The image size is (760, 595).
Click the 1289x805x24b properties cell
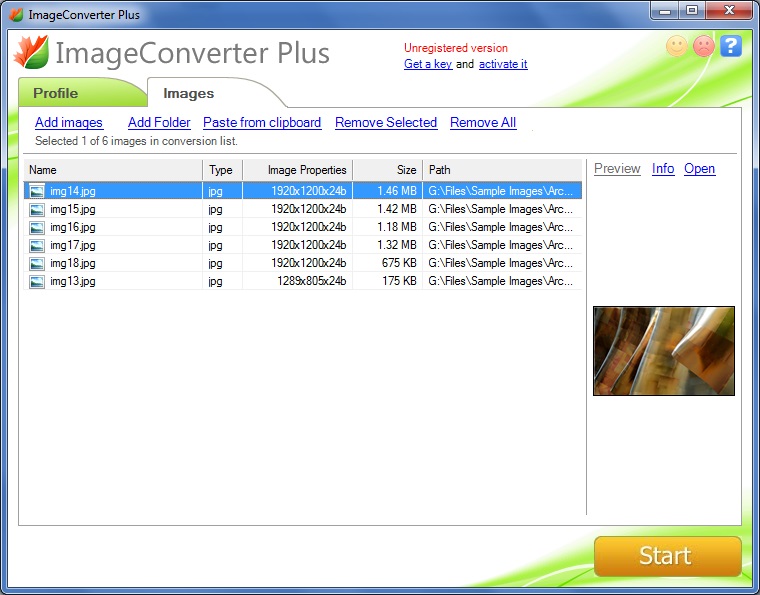point(312,281)
